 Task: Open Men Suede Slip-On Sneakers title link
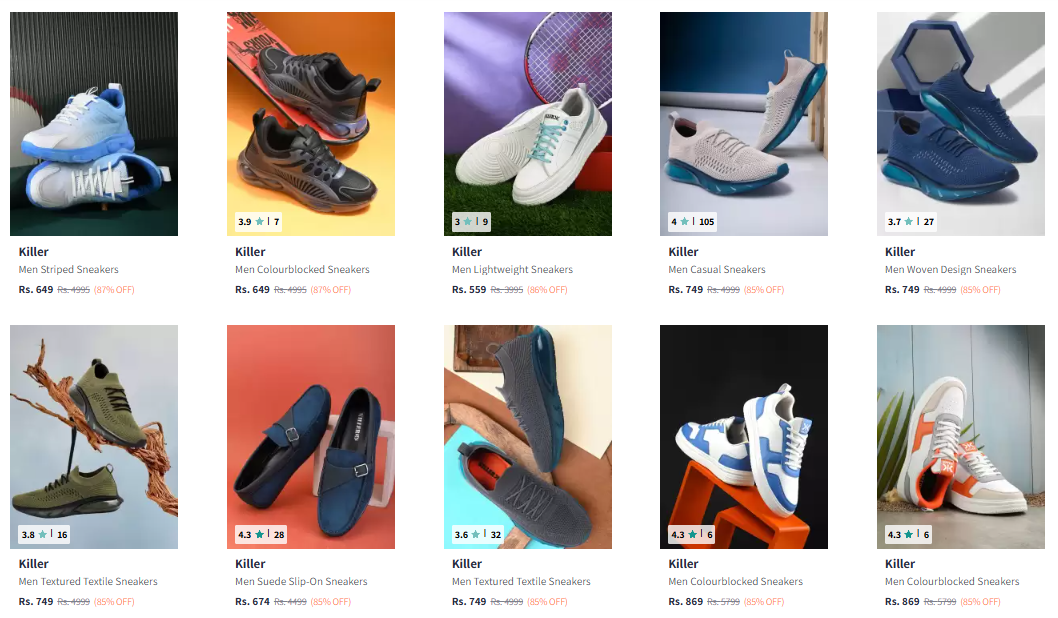[302, 581]
